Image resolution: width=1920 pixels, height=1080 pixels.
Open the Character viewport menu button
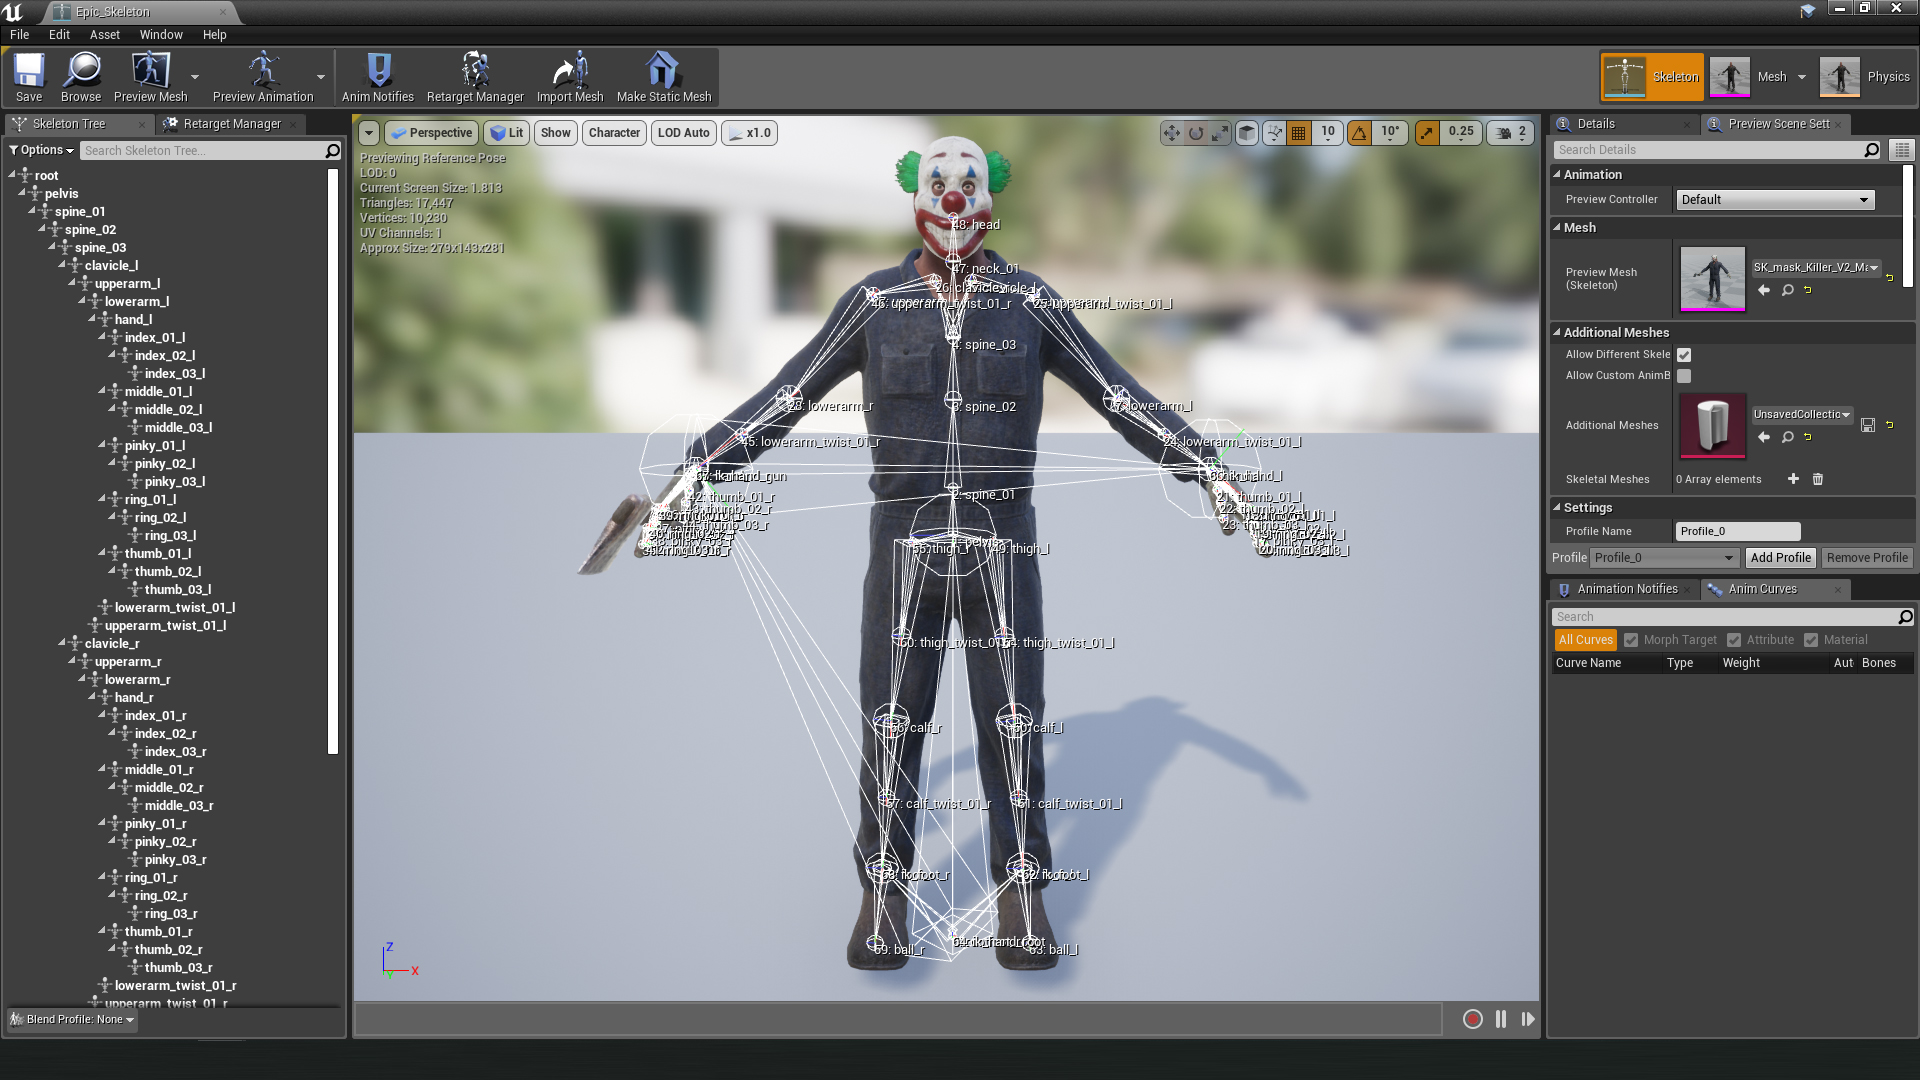614,133
